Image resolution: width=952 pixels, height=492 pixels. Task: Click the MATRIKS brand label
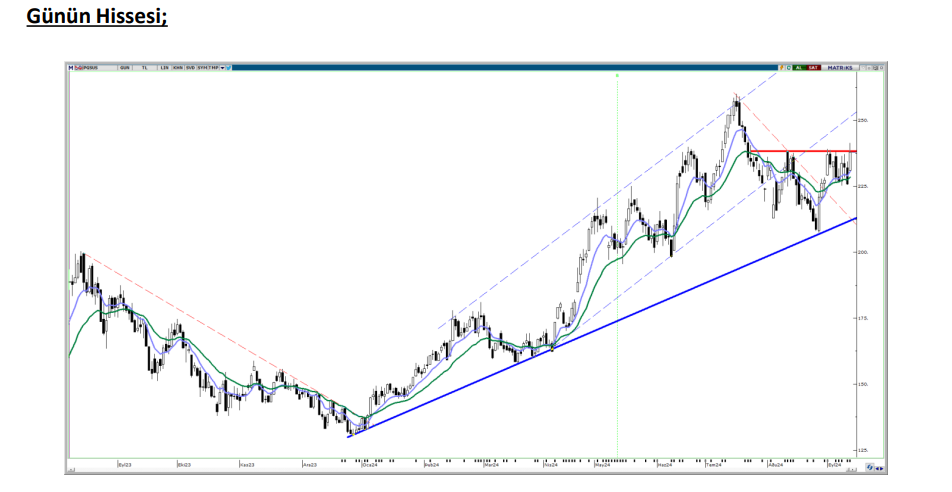tap(839, 67)
